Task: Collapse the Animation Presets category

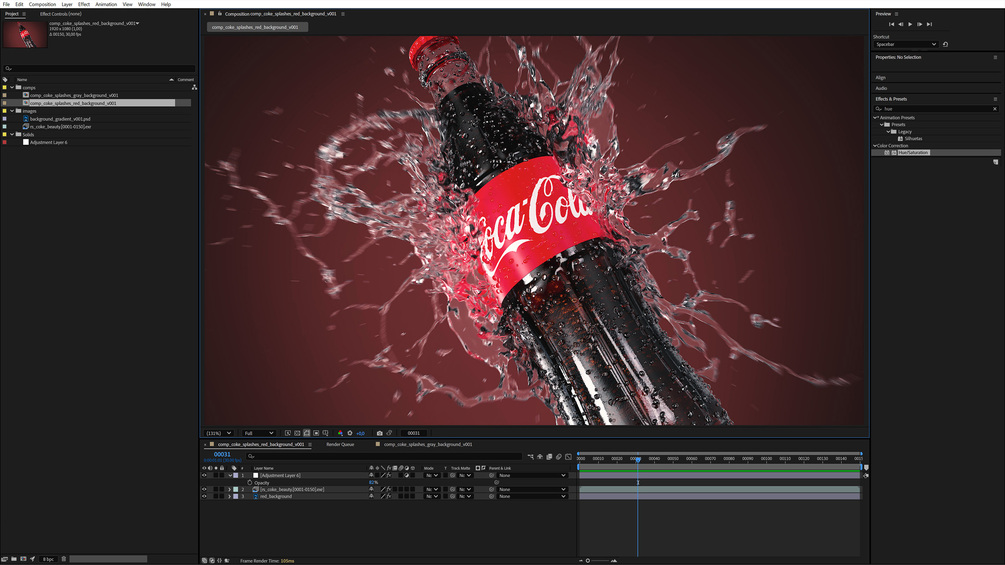Action: pyautogui.click(x=876, y=118)
